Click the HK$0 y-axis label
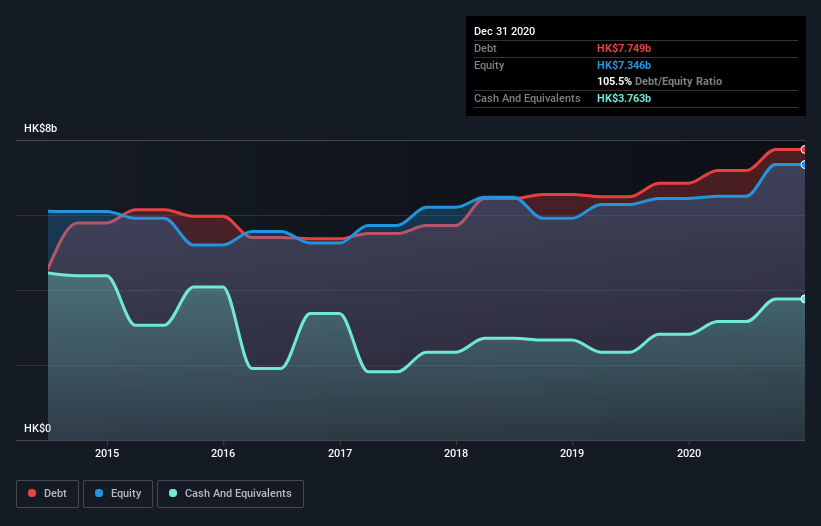Viewport: 821px width, 526px height. (x=38, y=428)
